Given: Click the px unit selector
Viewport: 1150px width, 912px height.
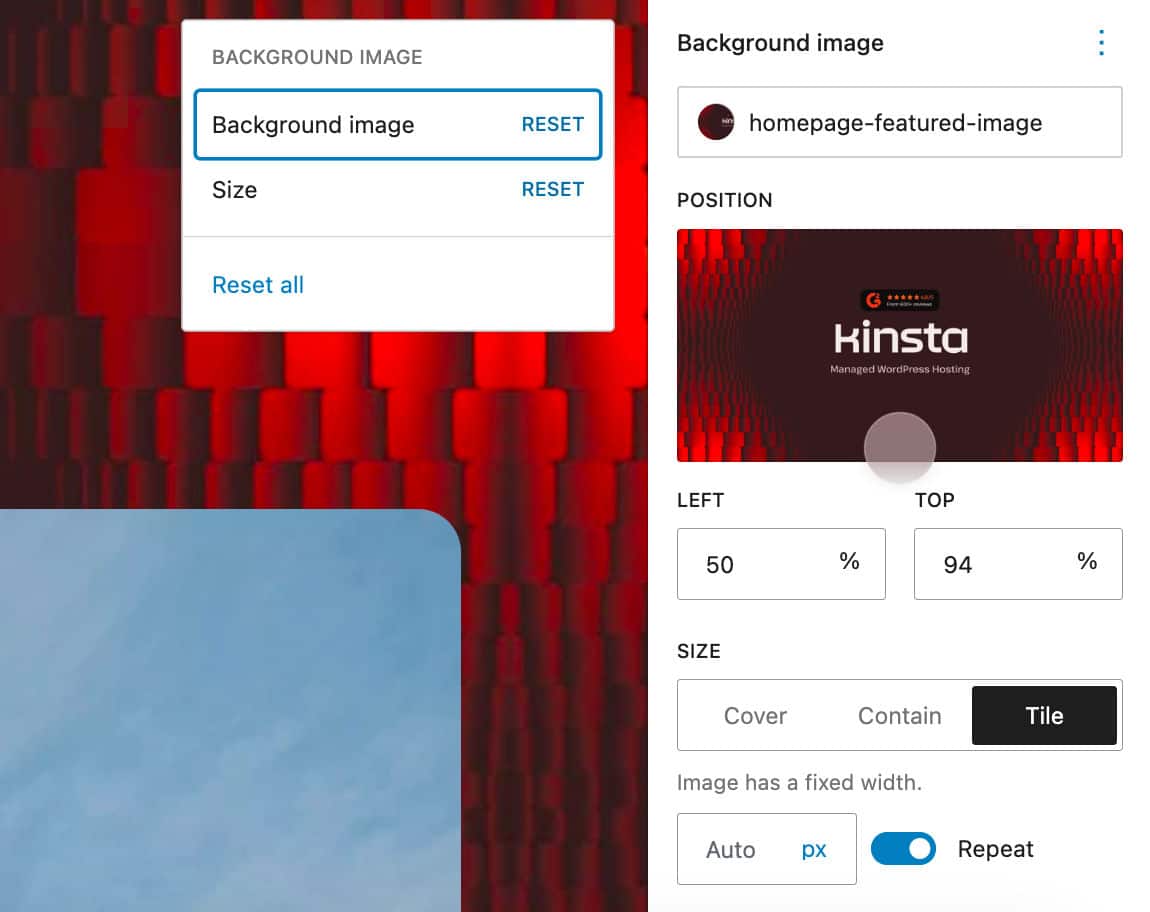Looking at the screenshot, I should click(814, 849).
